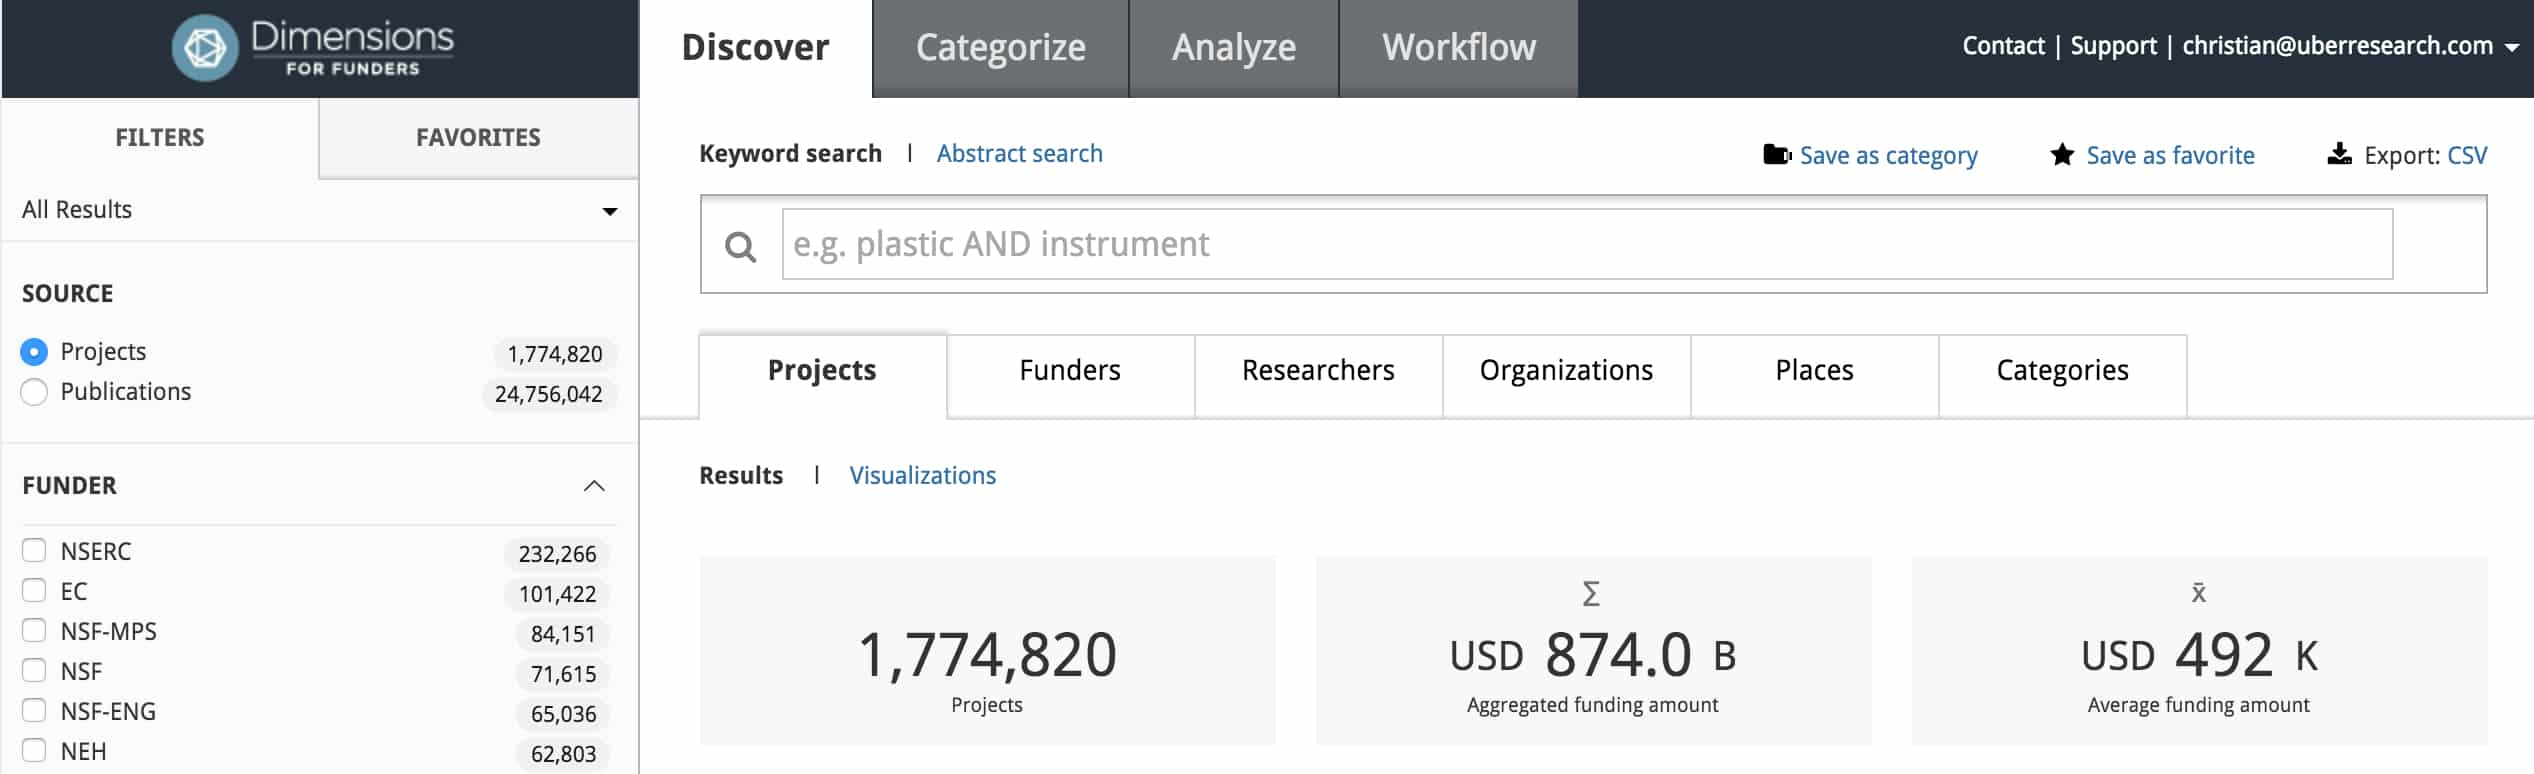Screen dimensions: 2534x774
Task: Click the sigma aggregated funding icon
Action: pos(1591,594)
